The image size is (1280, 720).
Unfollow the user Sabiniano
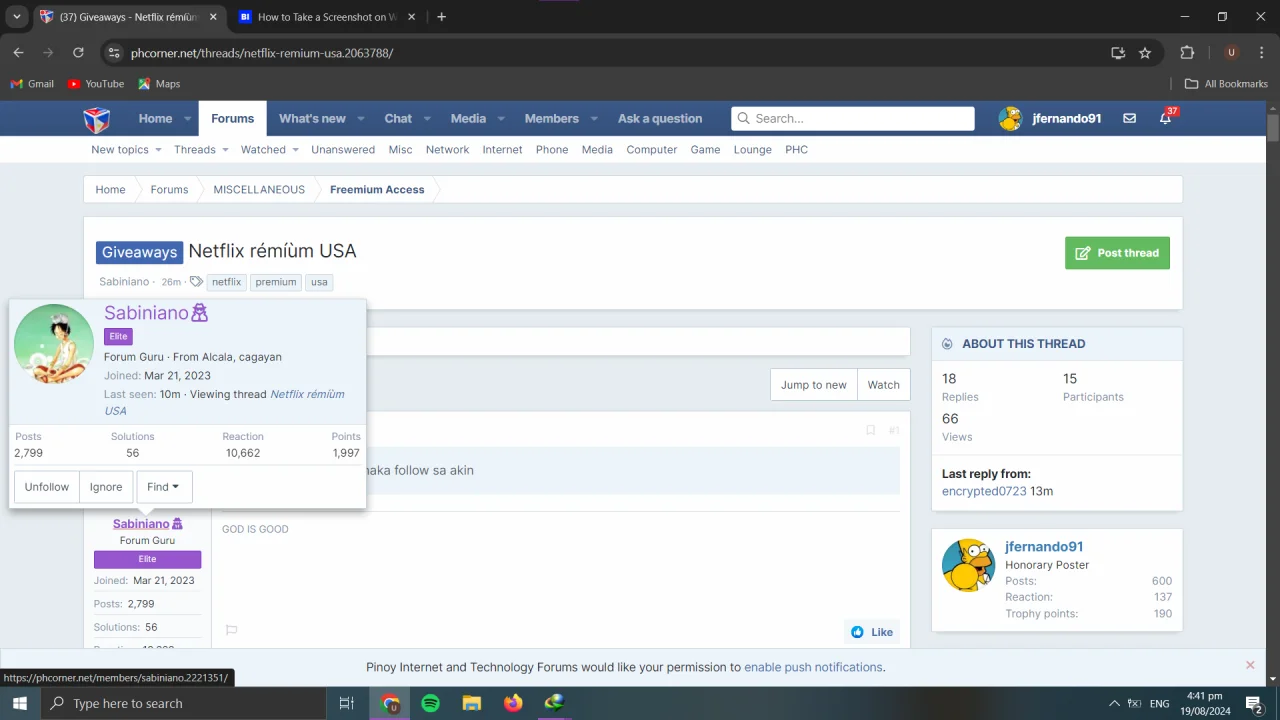[x=47, y=487]
